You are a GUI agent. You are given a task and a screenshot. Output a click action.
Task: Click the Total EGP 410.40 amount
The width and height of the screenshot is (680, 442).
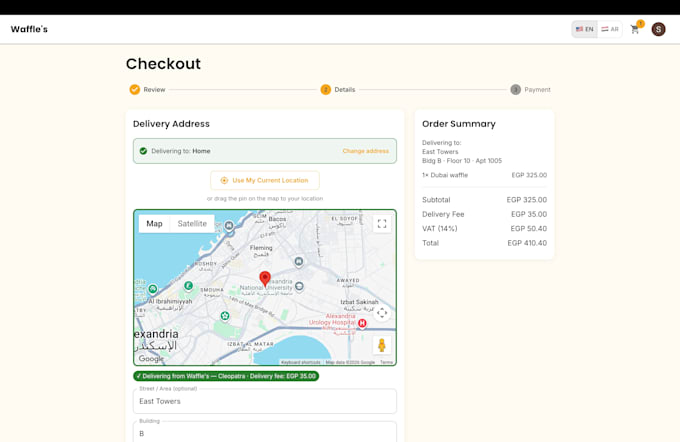(527, 243)
